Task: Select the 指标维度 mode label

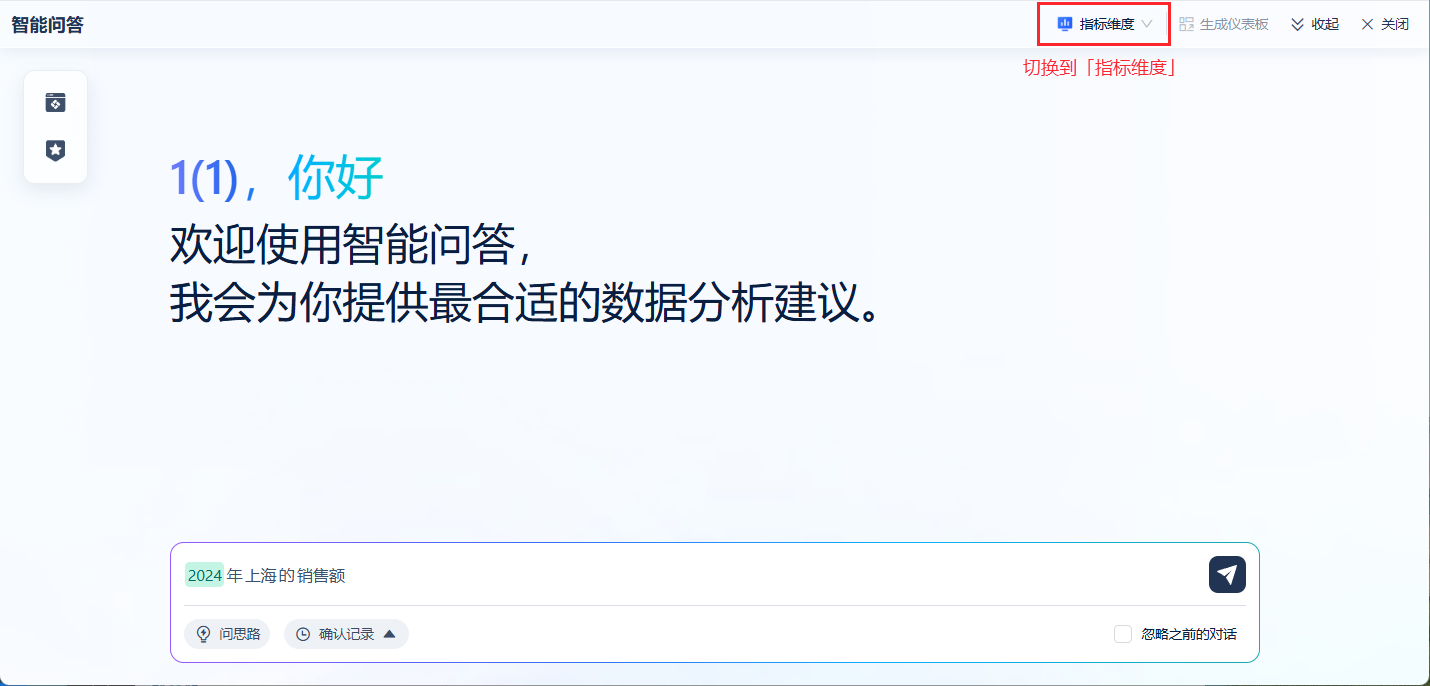Action: pyautogui.click(x=1107, y=24)
